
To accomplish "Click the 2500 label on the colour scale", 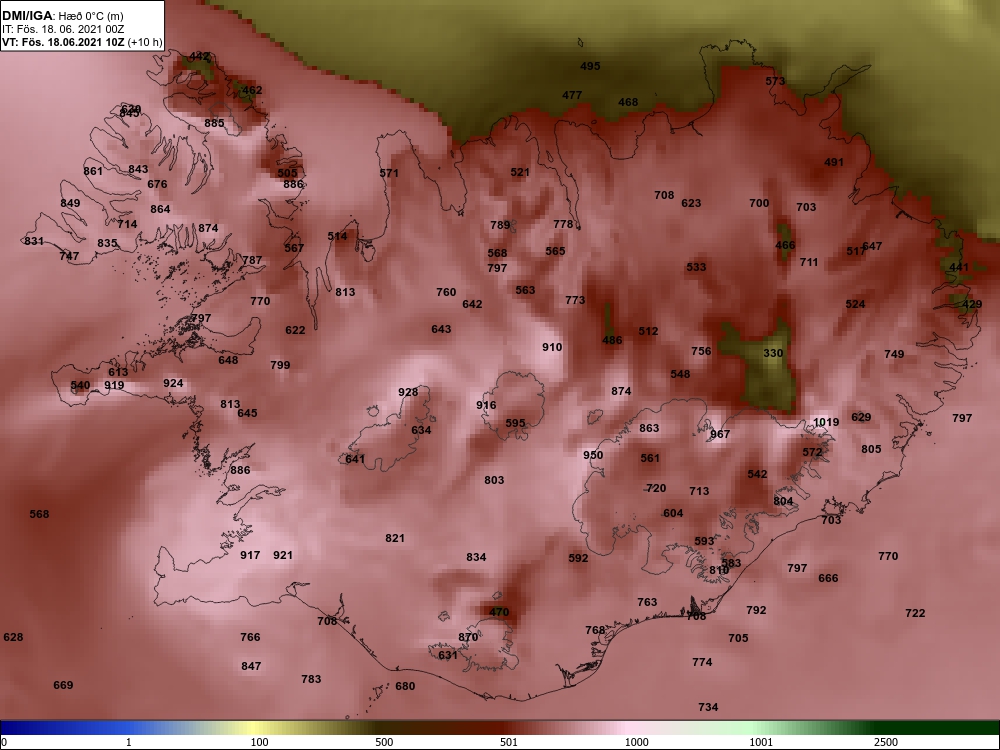I will [886, 742].
